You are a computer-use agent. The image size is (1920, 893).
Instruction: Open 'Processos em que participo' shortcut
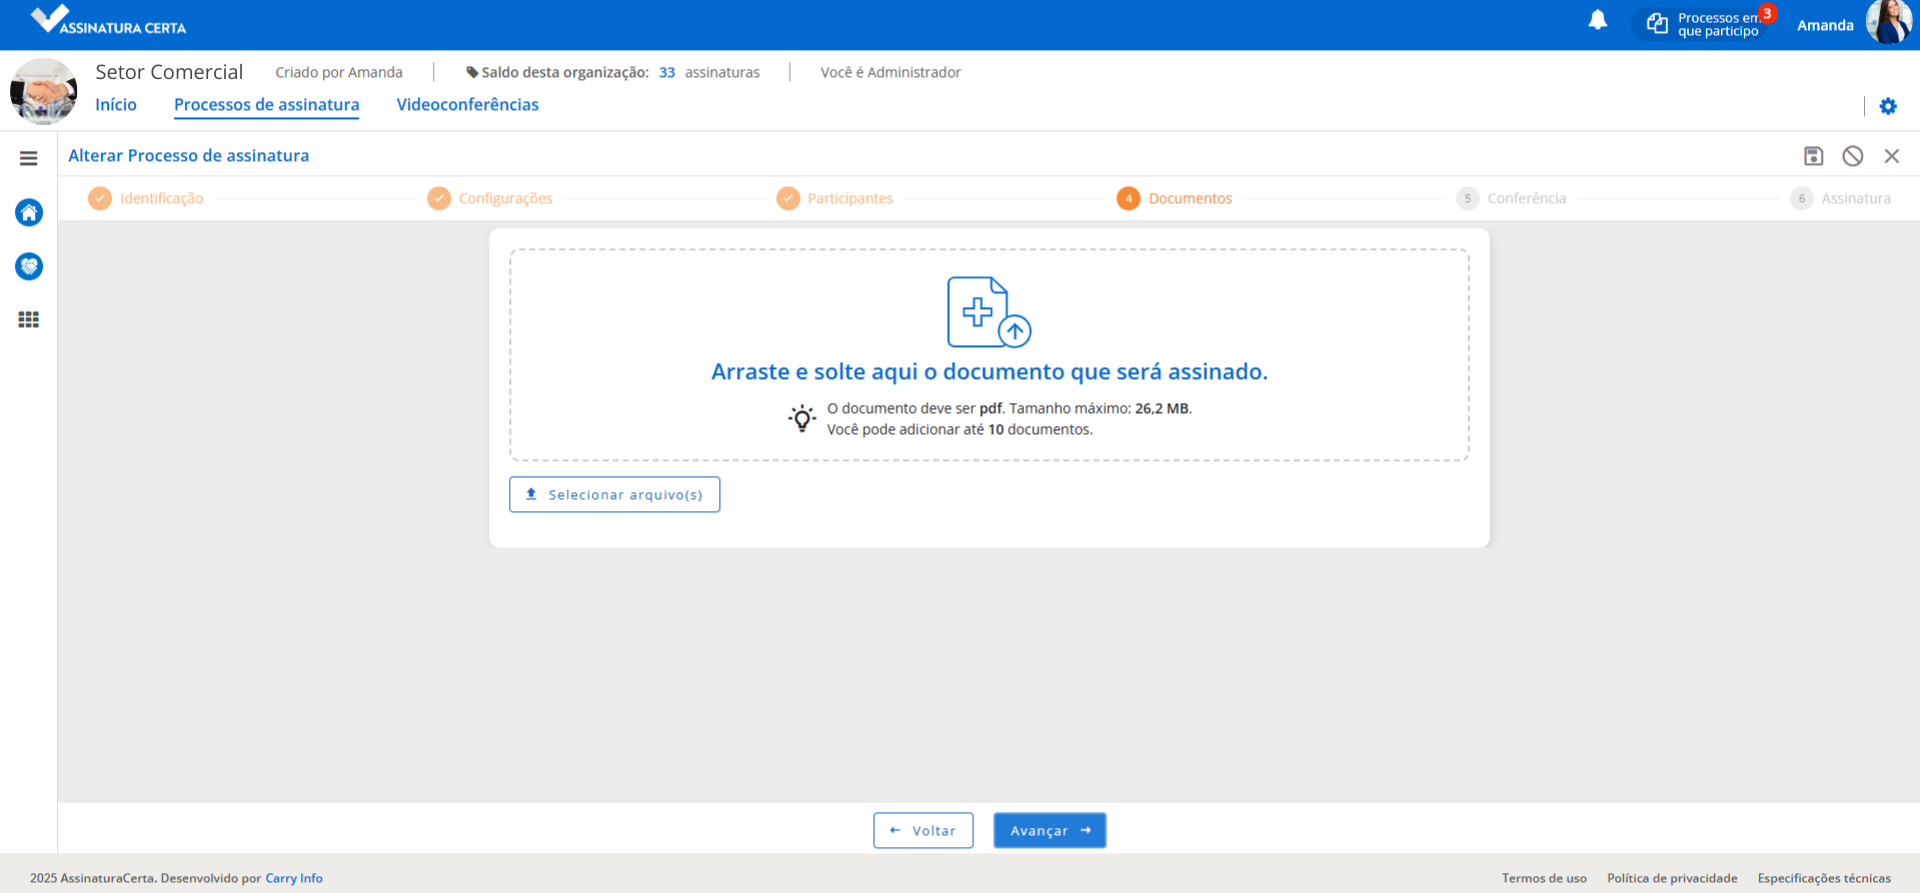pos(1706,25)
